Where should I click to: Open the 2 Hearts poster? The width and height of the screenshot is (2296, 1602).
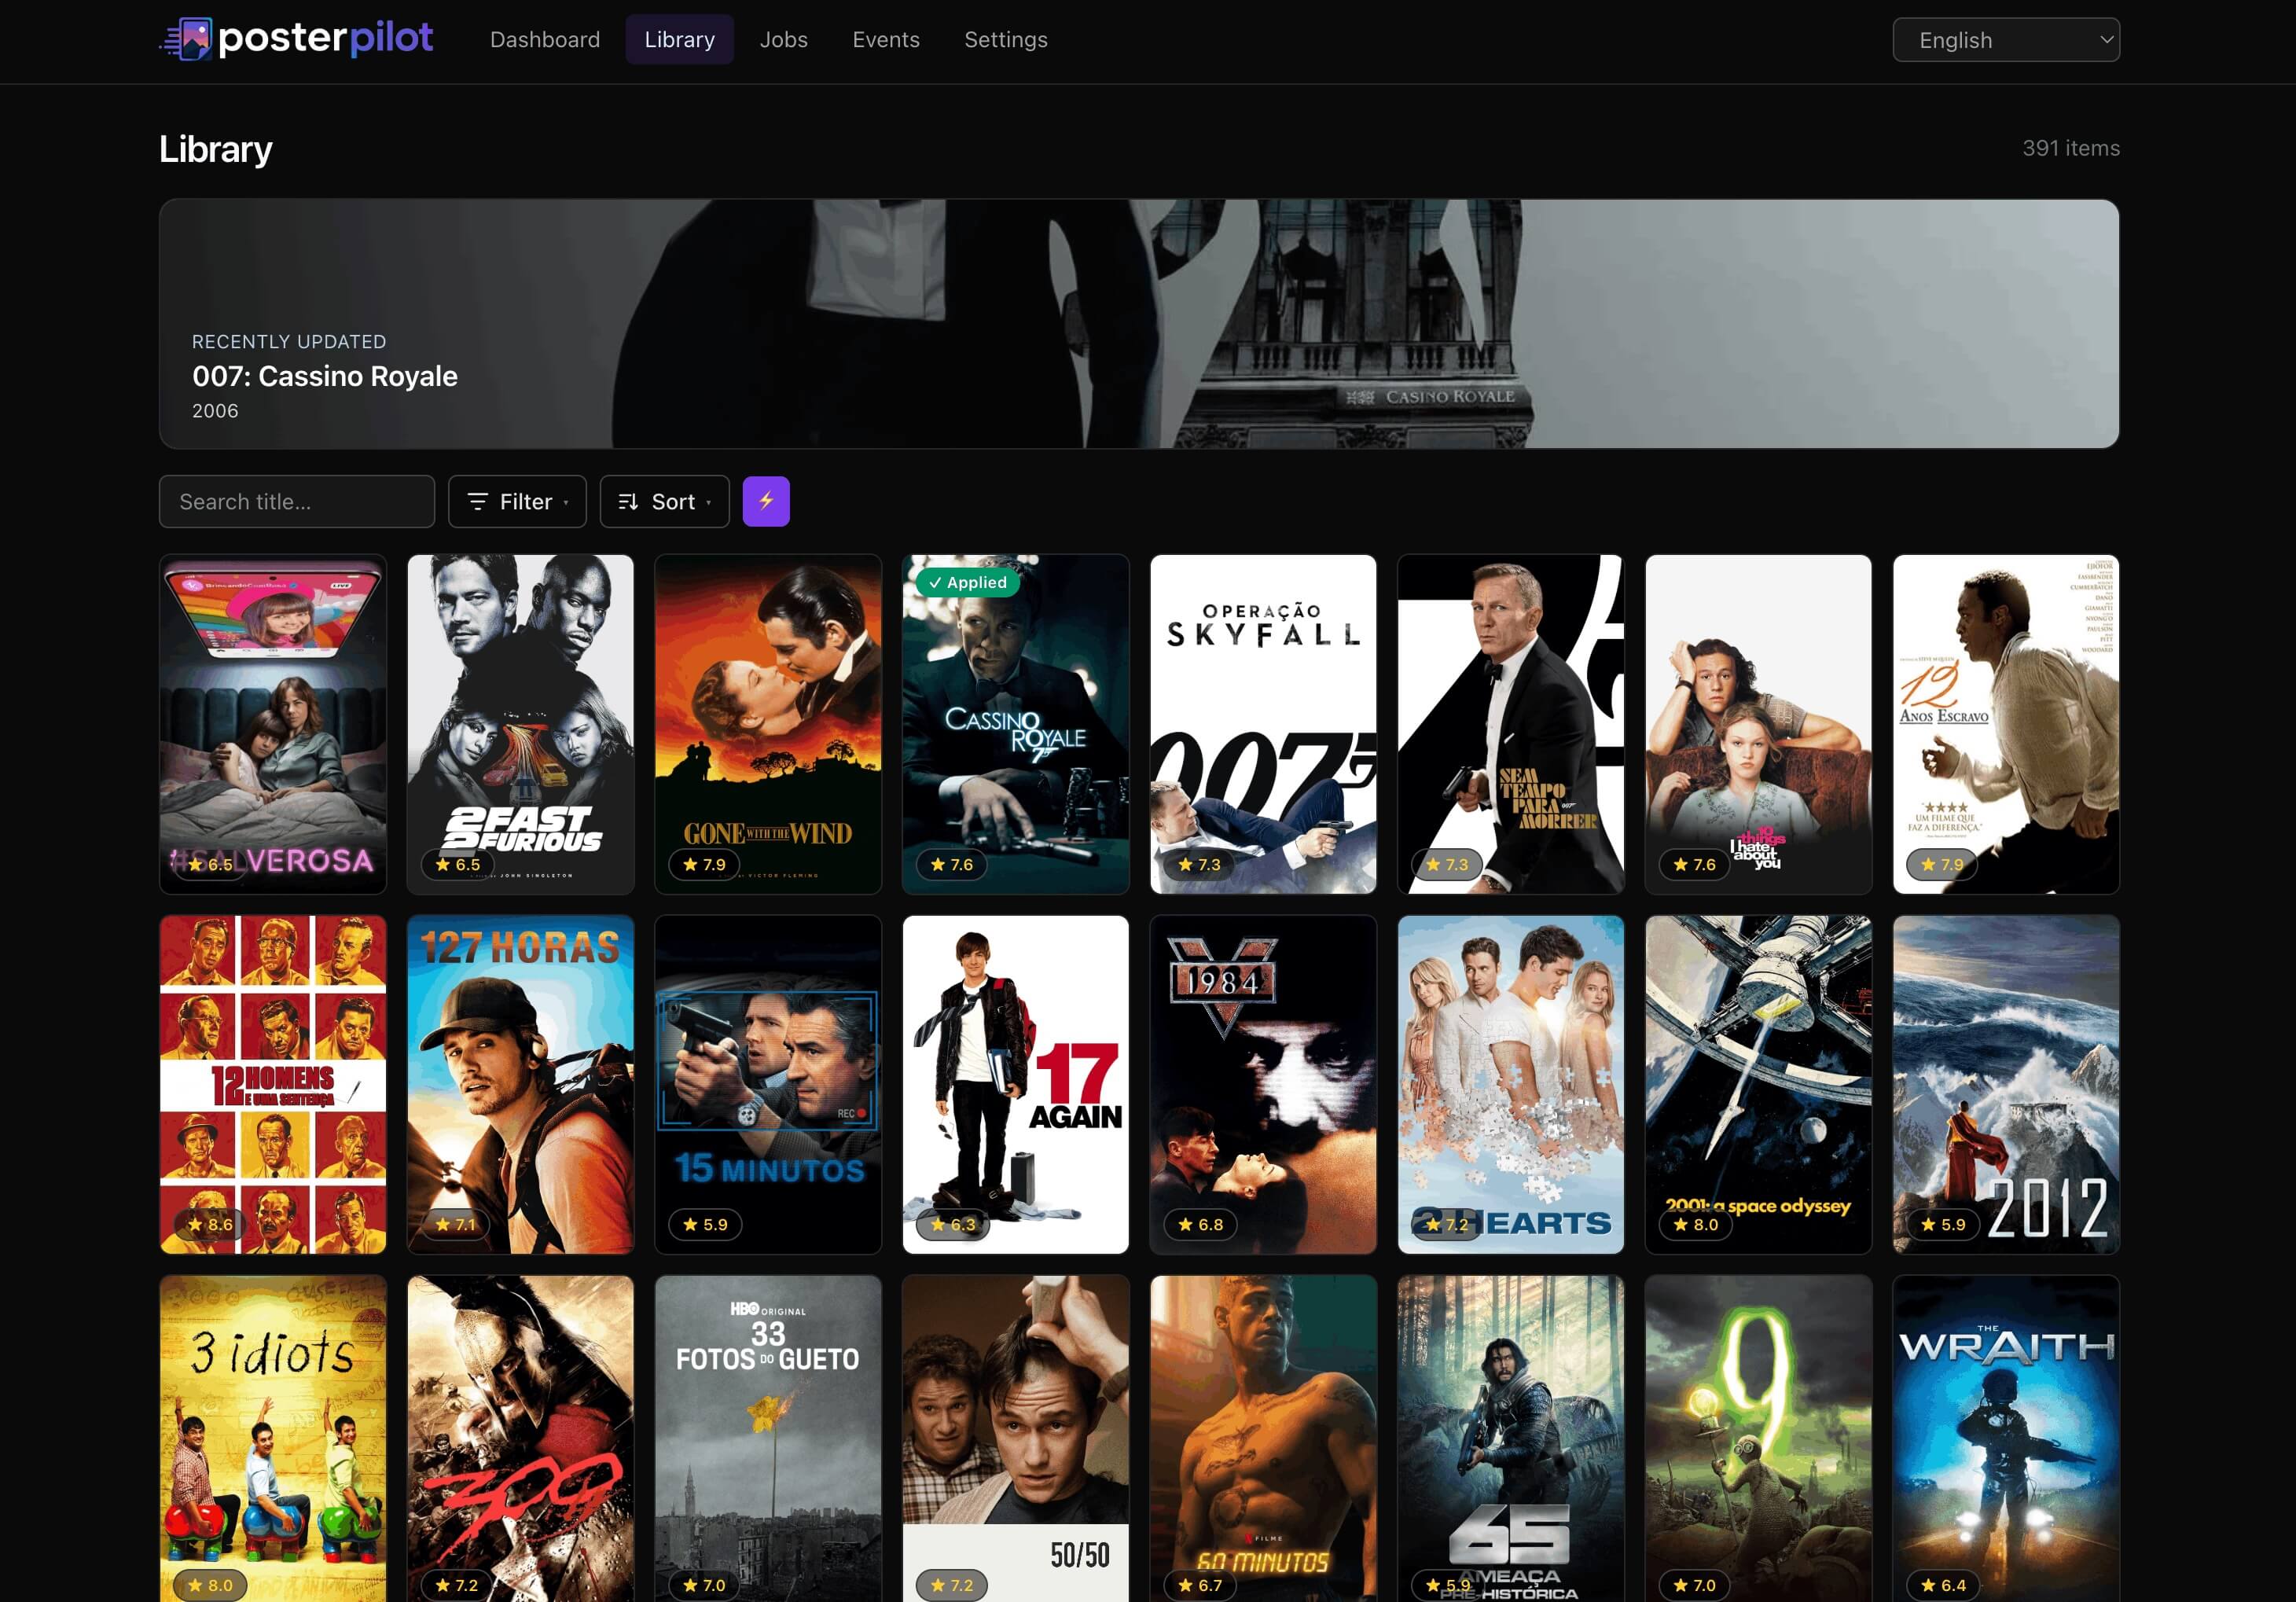(1511, 1084)
